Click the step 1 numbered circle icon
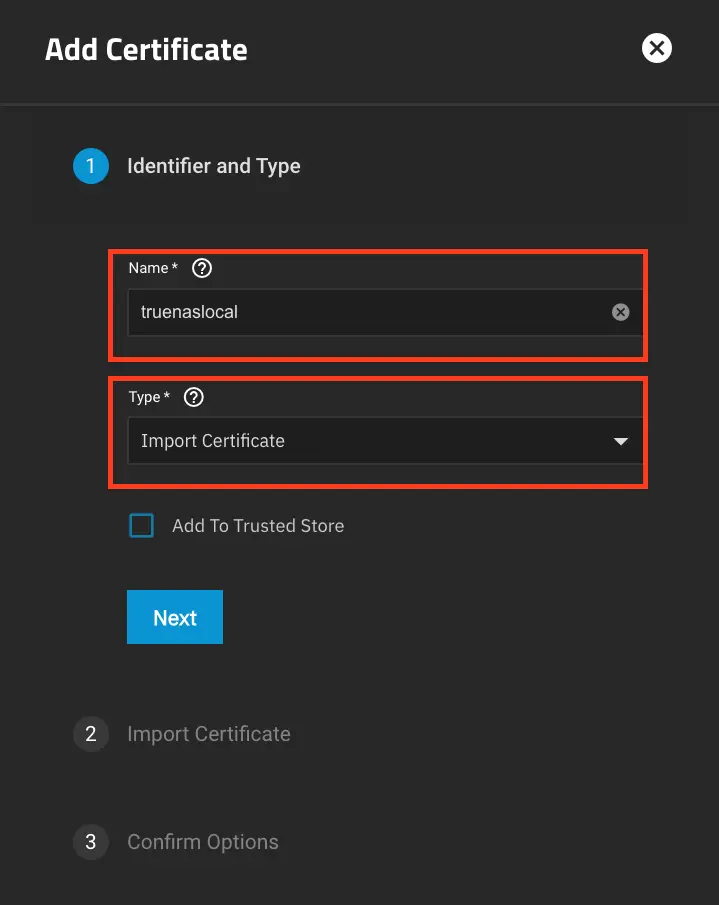719x905 pixels. pos(91,166)
